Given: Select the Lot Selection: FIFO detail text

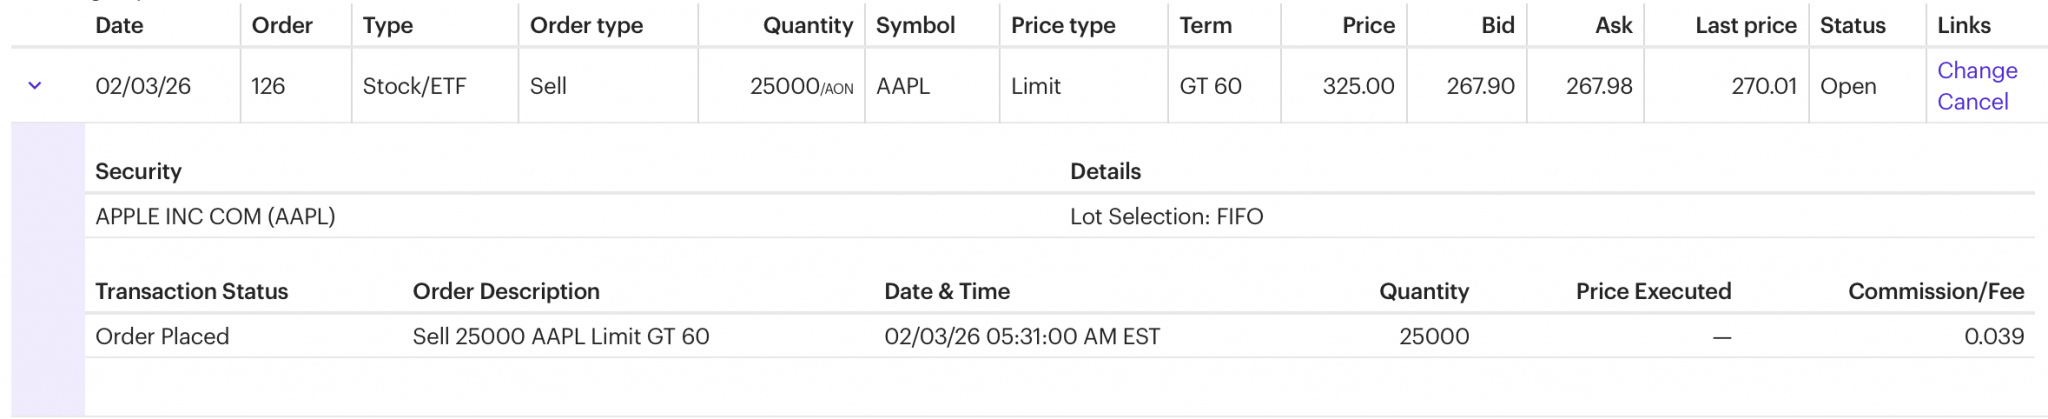Looking at the screenshot, I should coord(1166,217).
